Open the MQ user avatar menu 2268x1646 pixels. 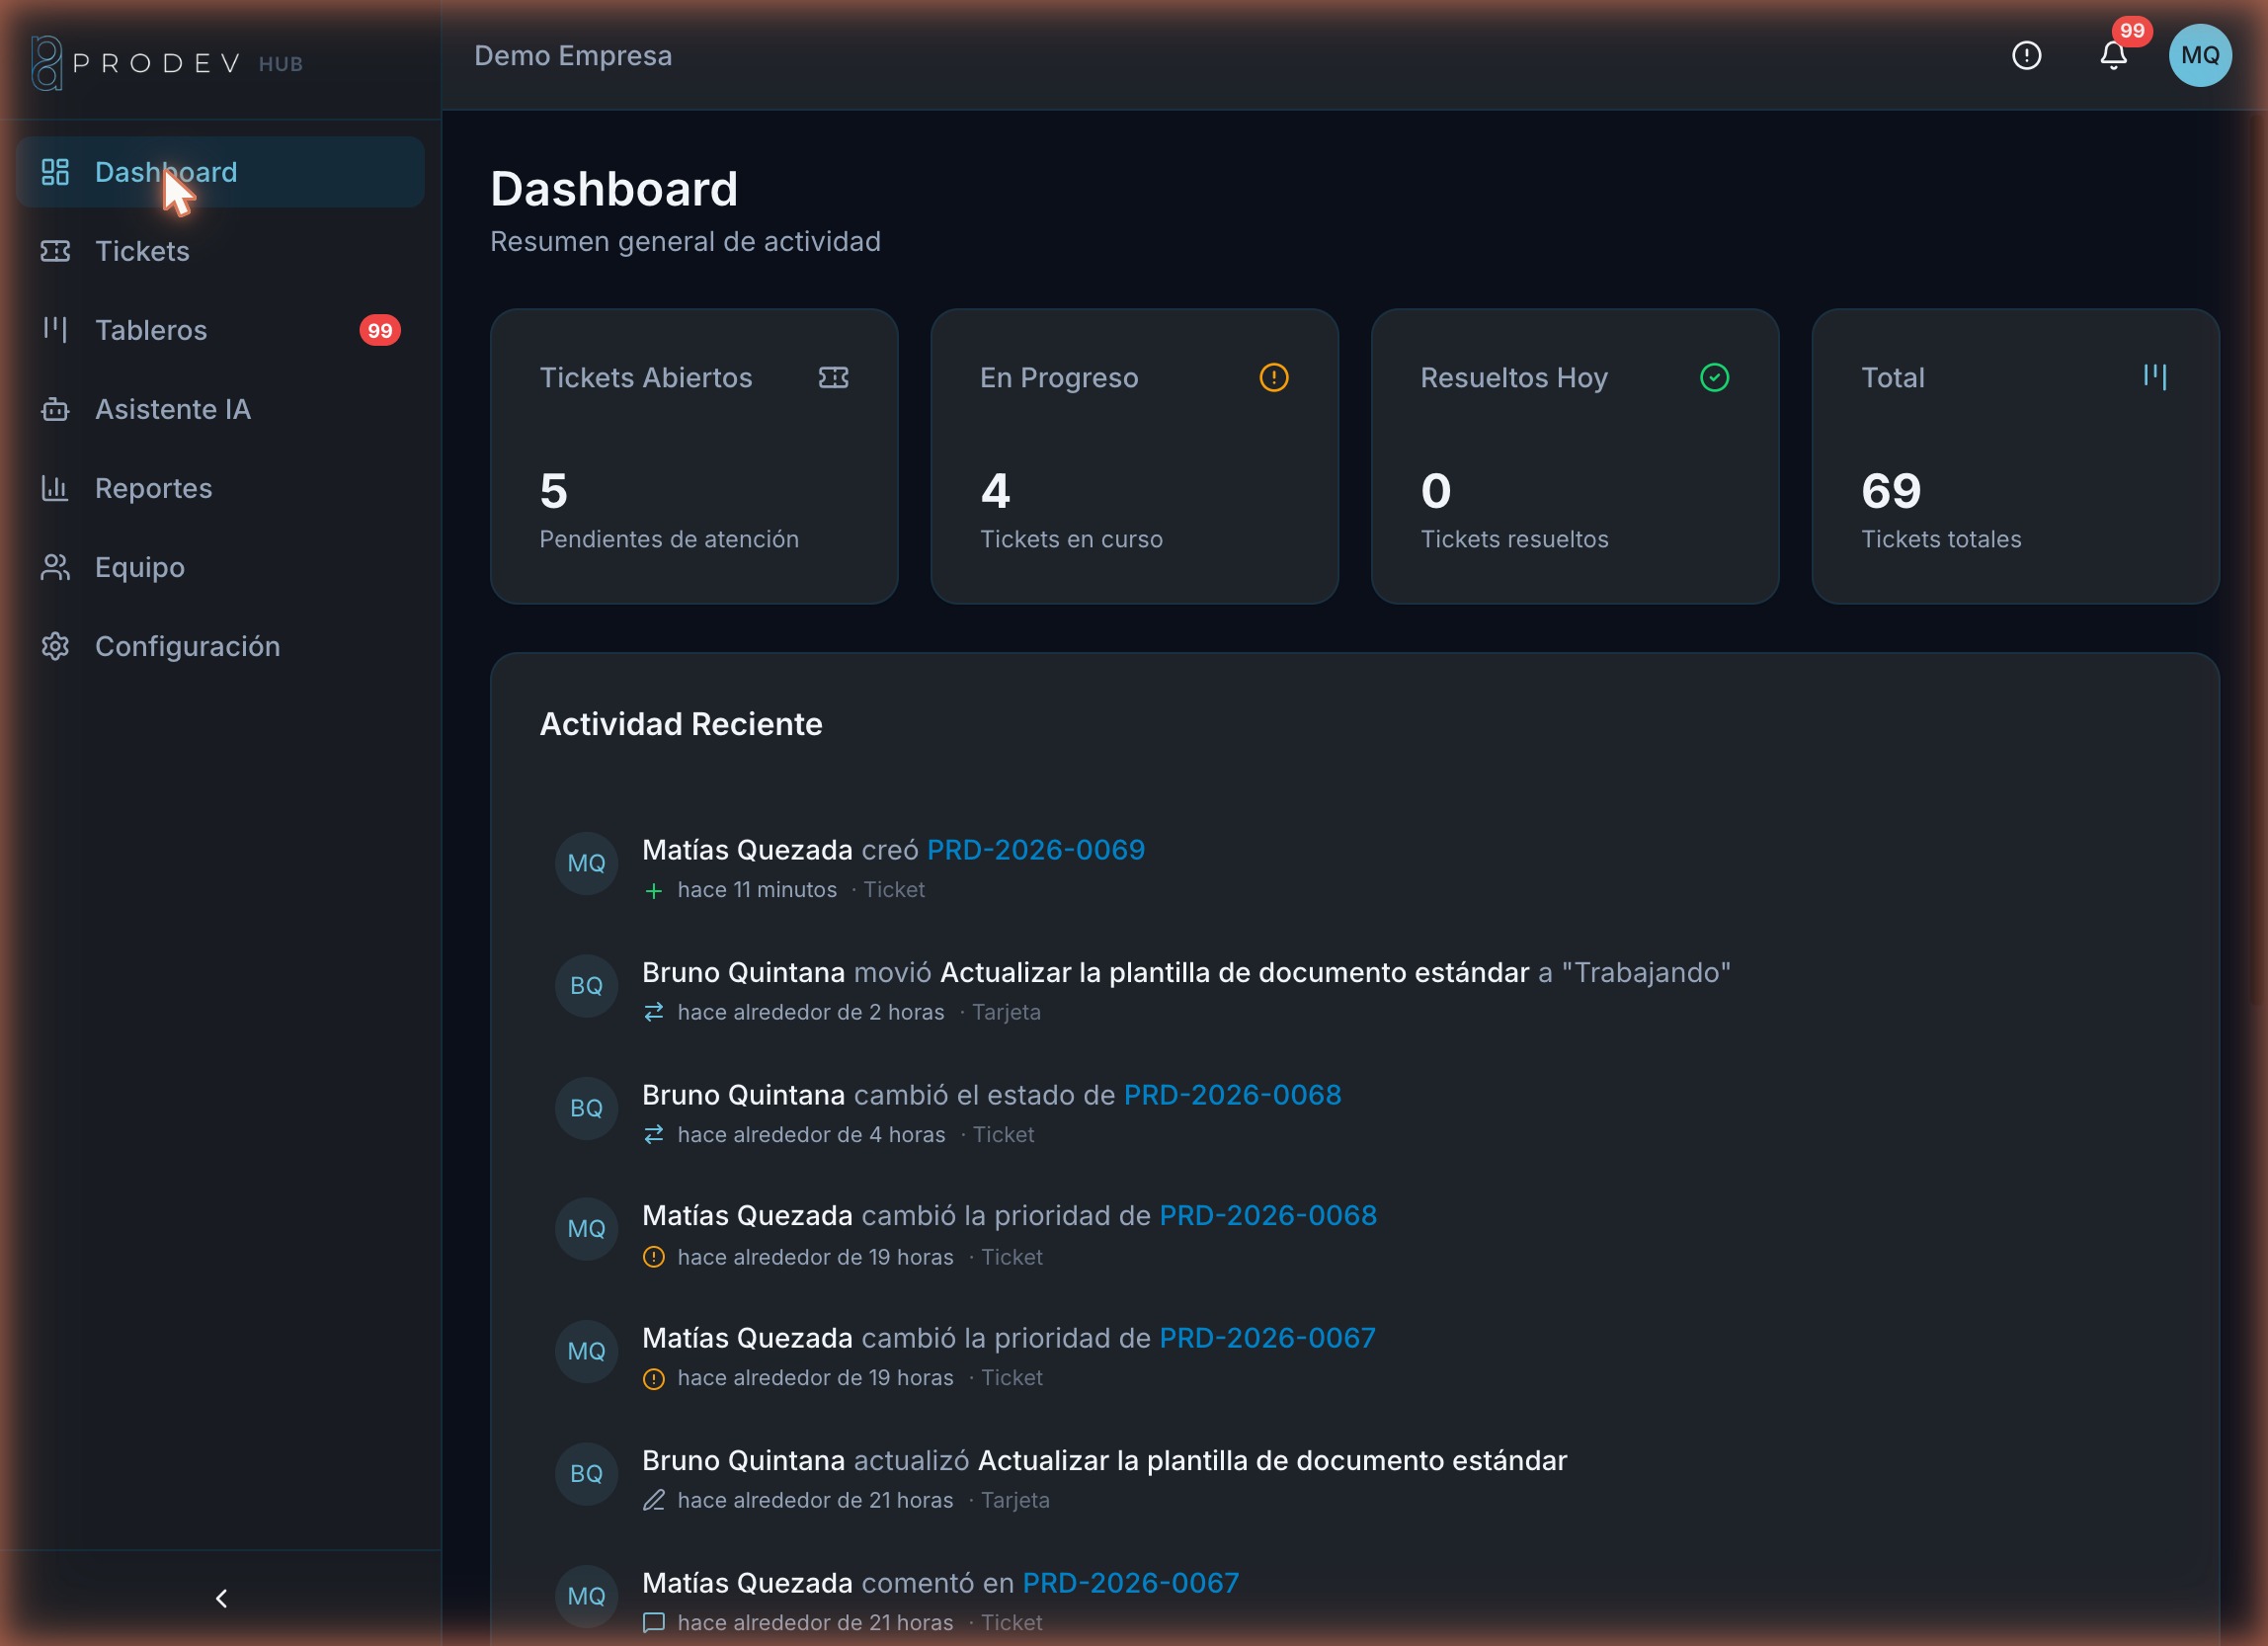(2200, 55)
